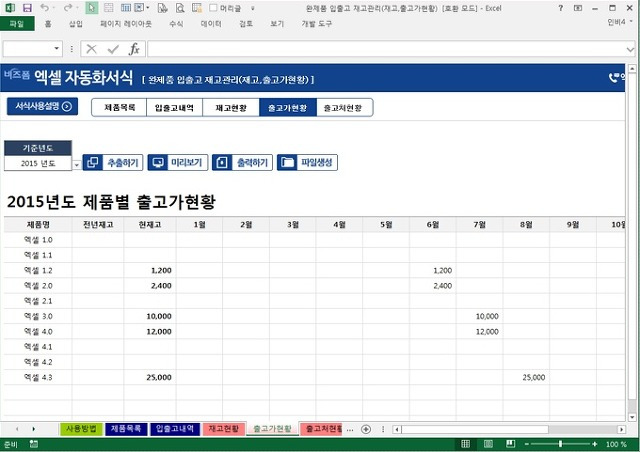Click the Save icon in quick access toolbar

click(x=27, y=8)
